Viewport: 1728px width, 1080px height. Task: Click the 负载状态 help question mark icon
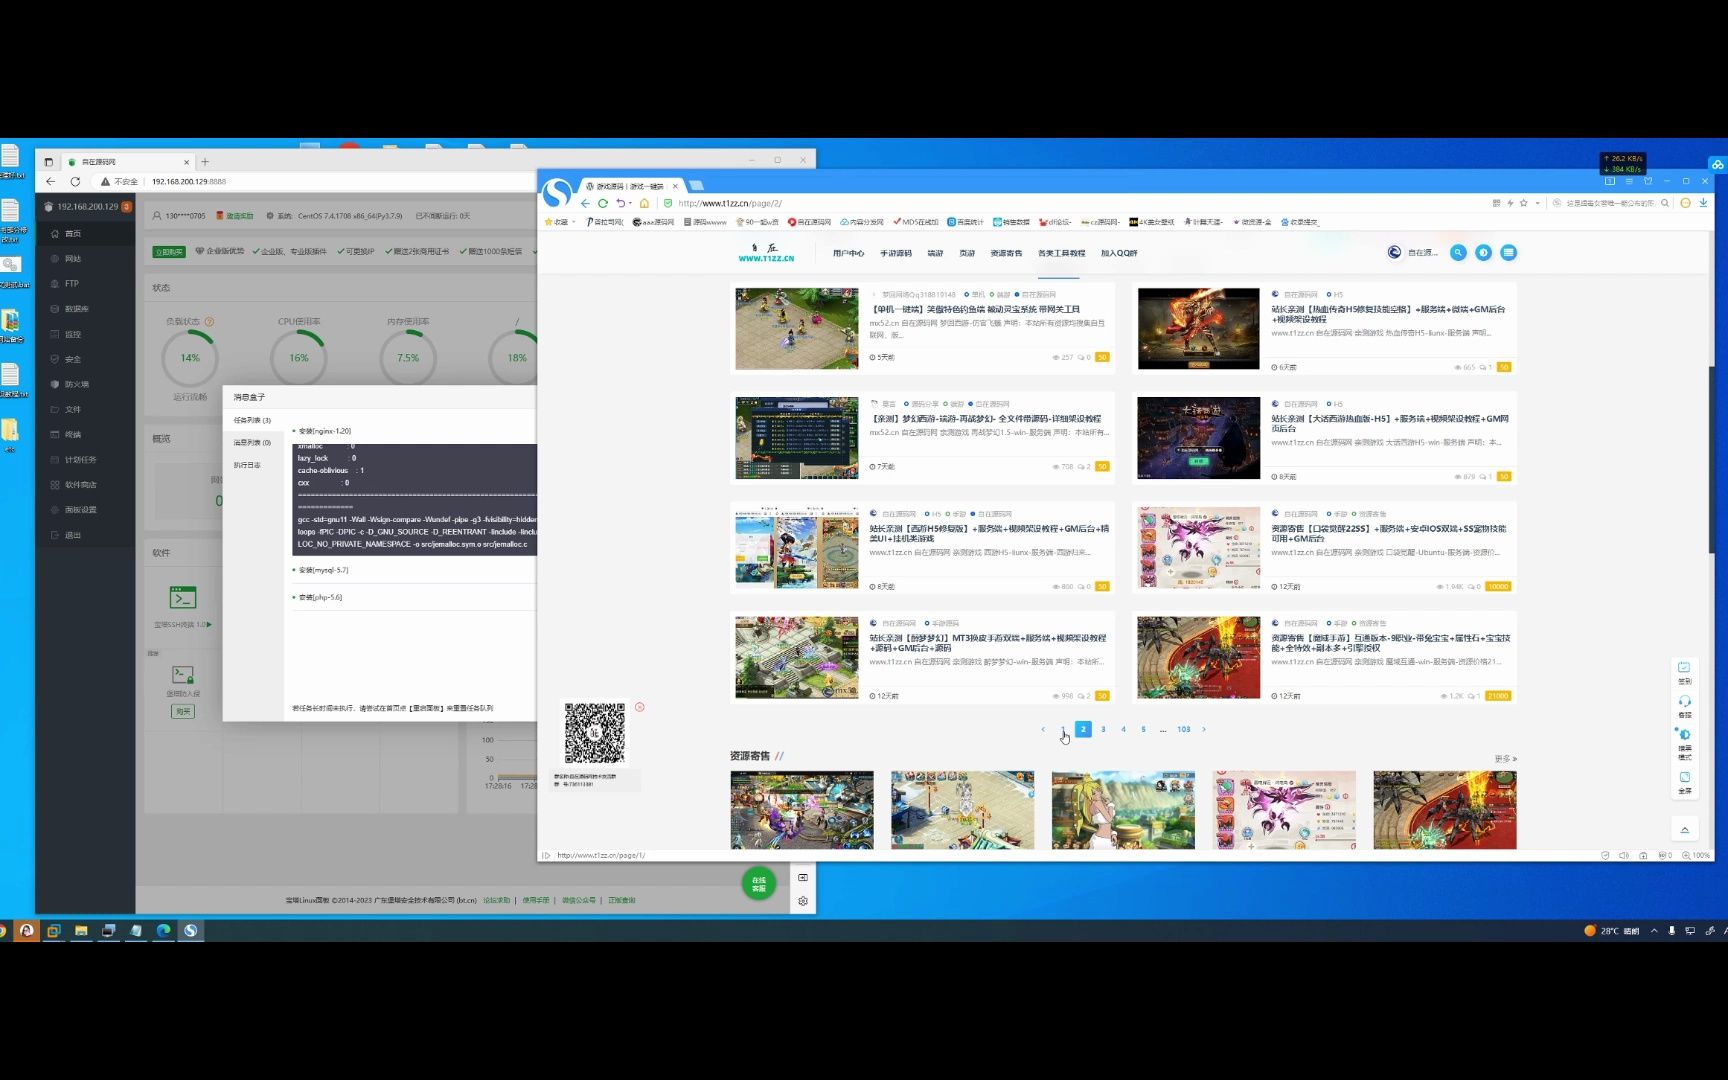[209, 322]
